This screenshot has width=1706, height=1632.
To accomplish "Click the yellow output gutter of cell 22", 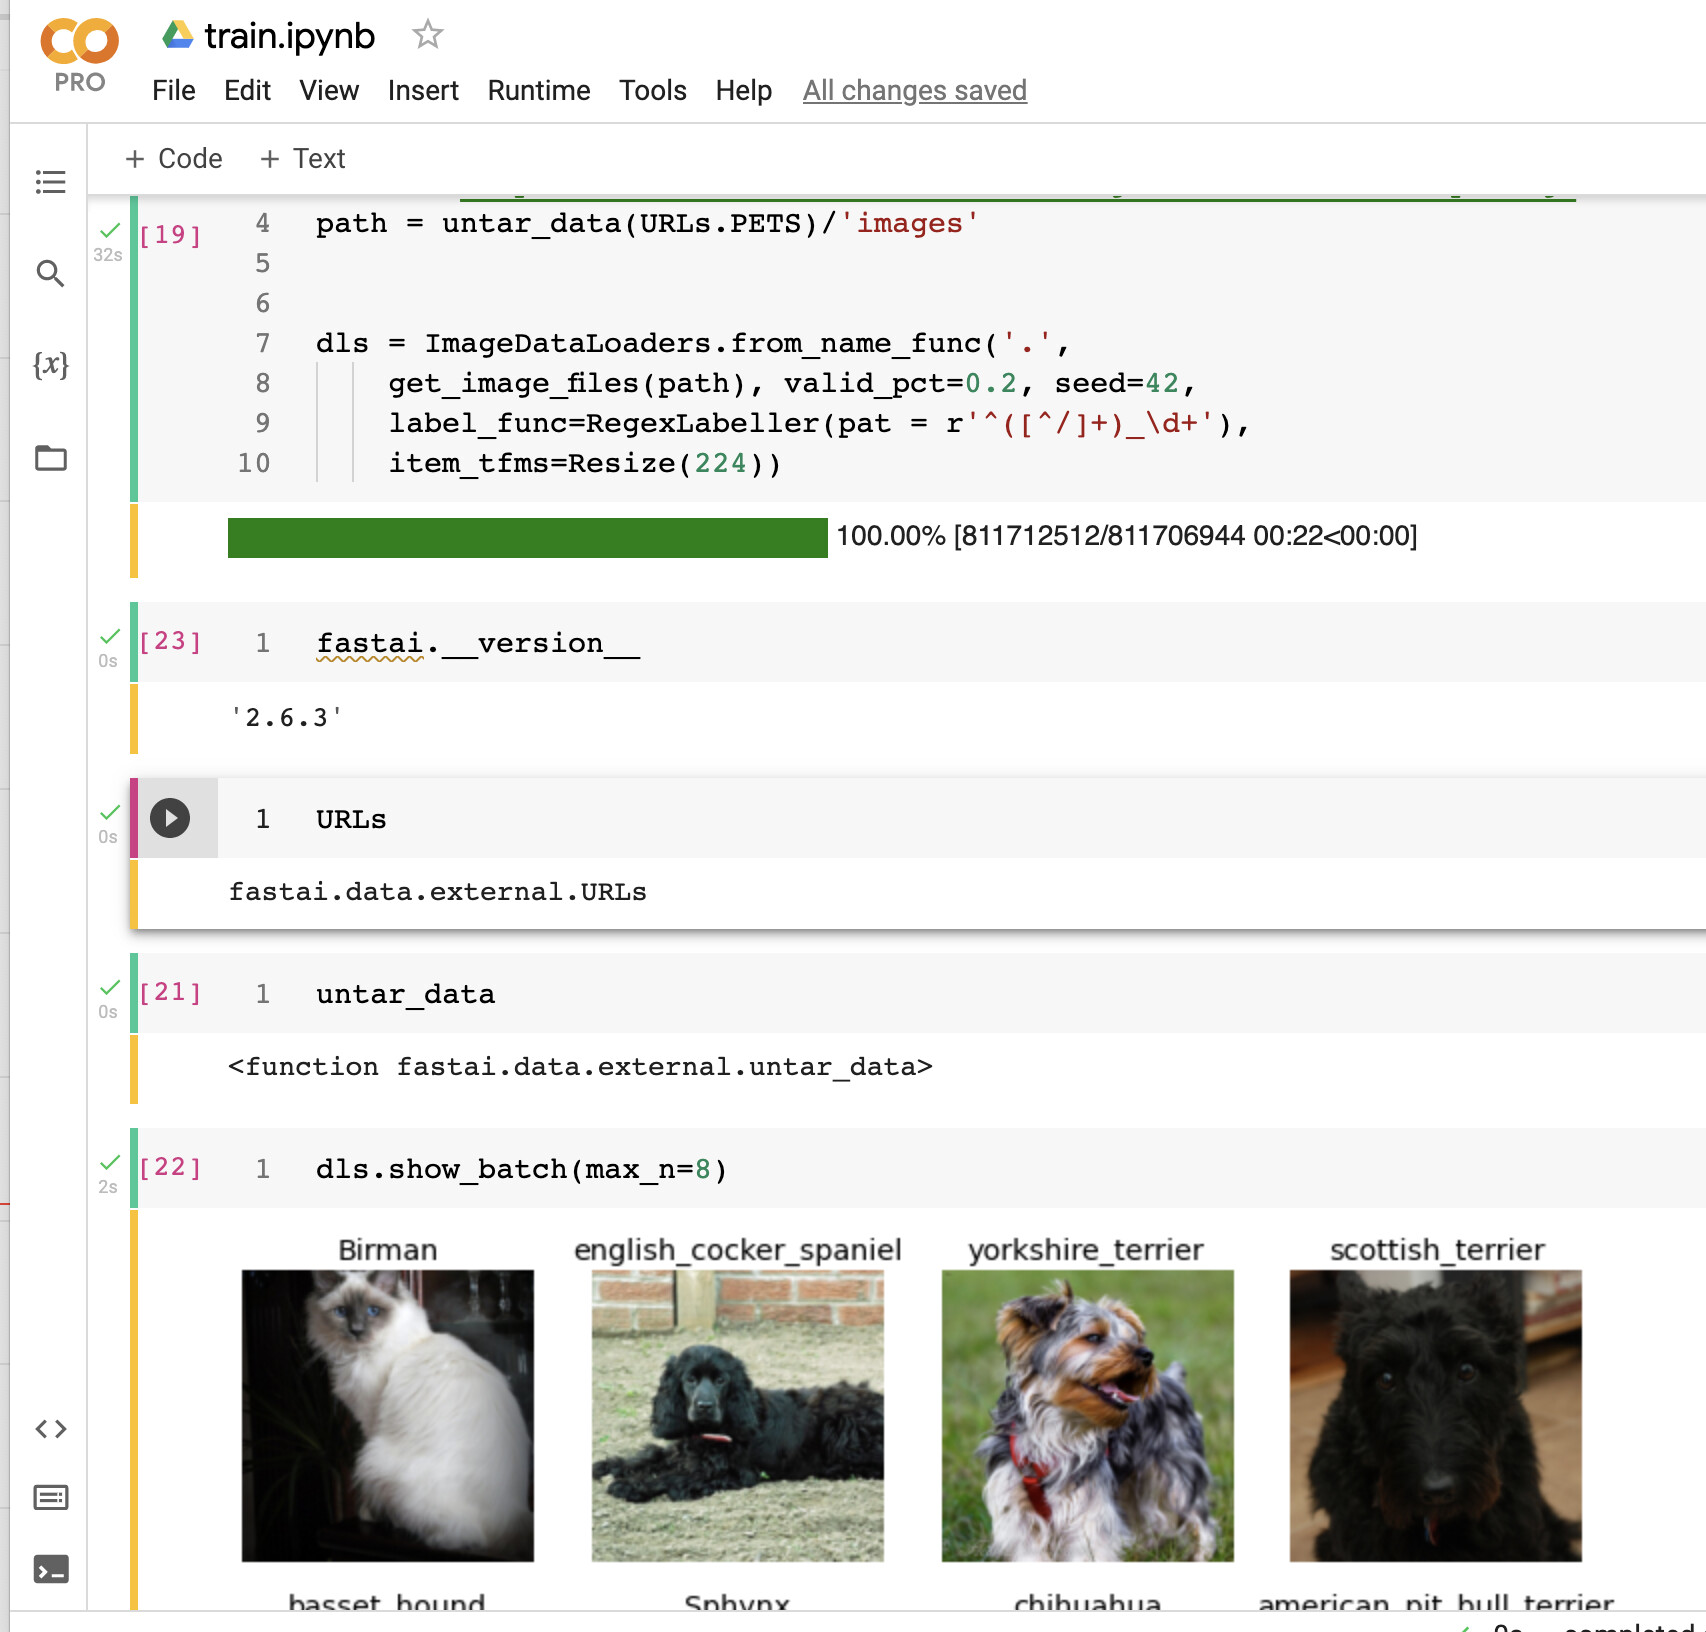I will tap(134, 1410).
